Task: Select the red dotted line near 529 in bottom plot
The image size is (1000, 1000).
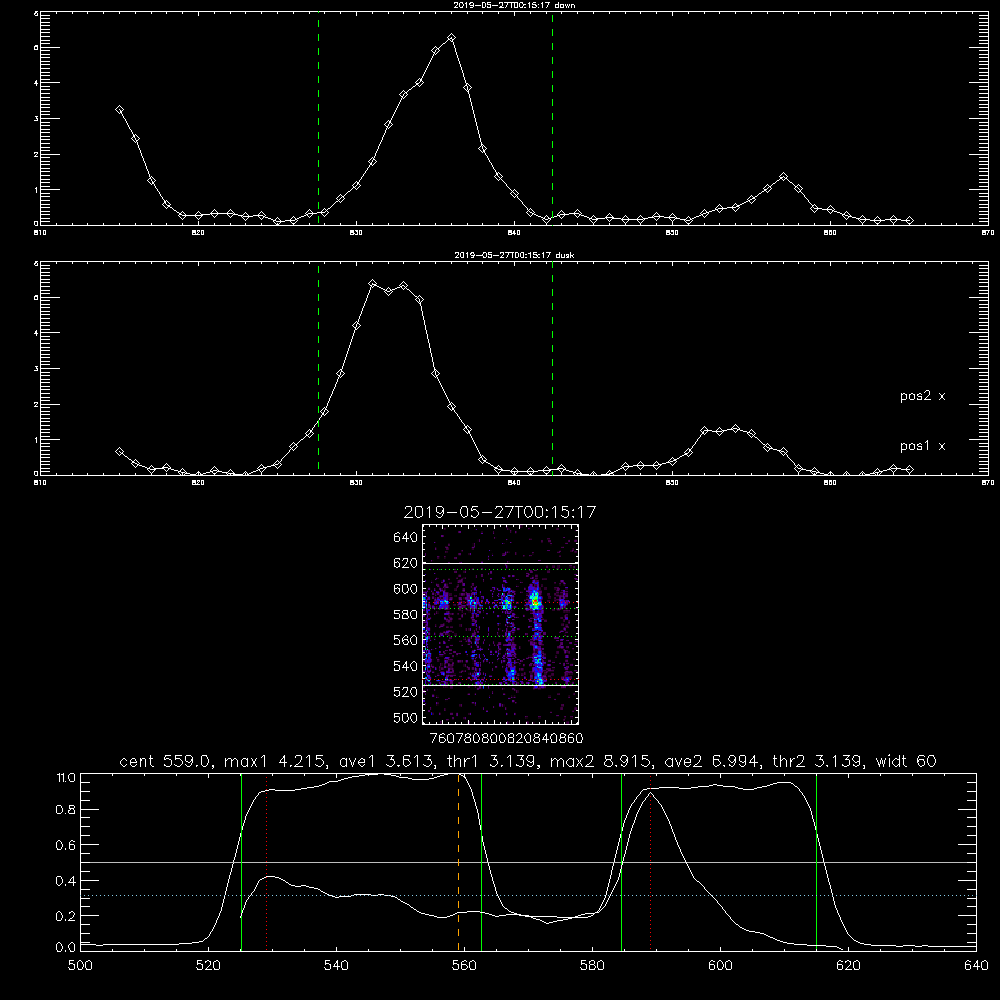Action: pyautogui.click(x=267, y=862)
